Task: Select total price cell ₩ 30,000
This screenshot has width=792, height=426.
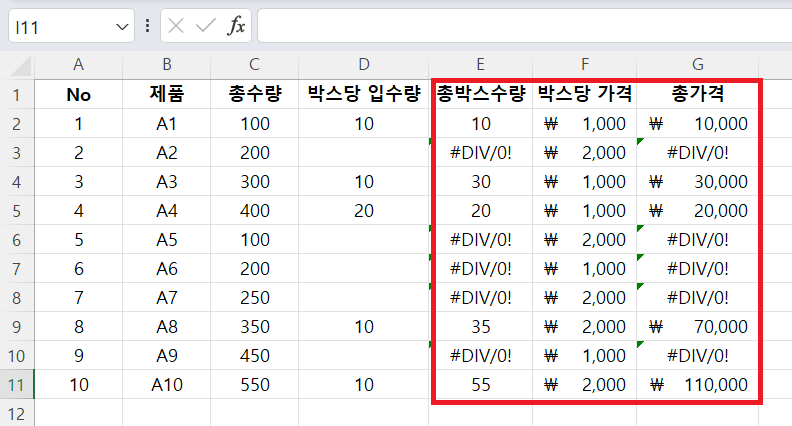Action: [698, 181]
